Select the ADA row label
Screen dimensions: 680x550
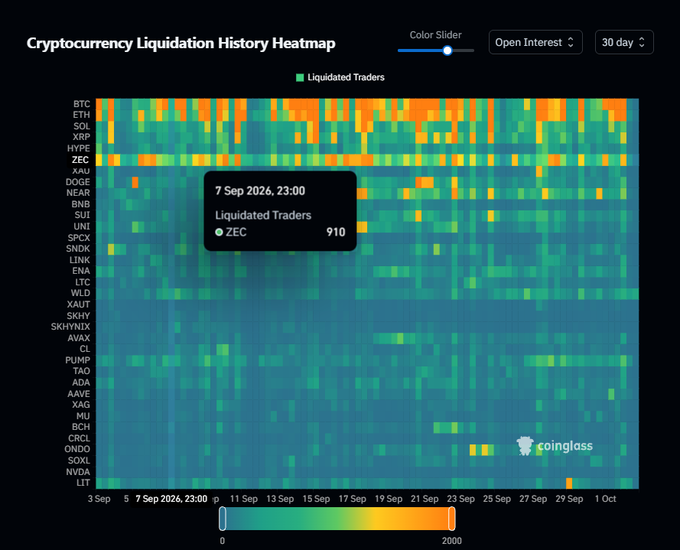click(81, 382)
